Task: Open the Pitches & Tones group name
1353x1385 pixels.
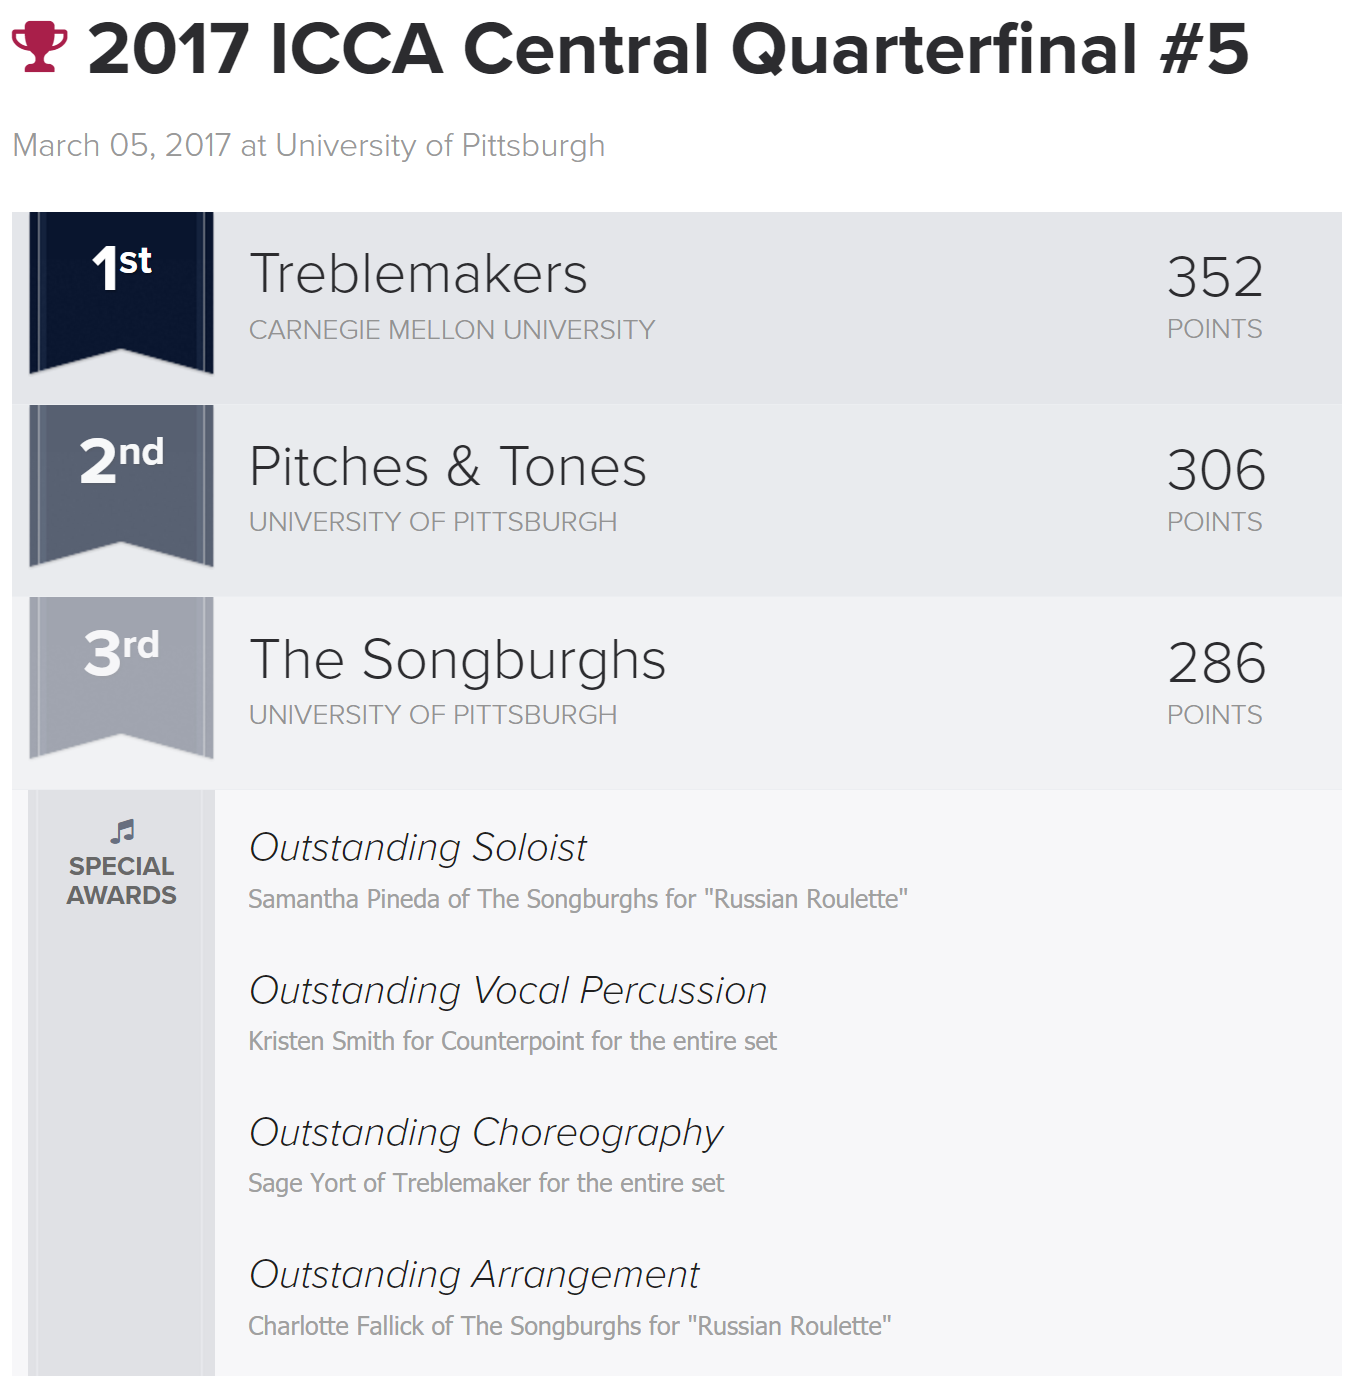Action: pos(448,467)
